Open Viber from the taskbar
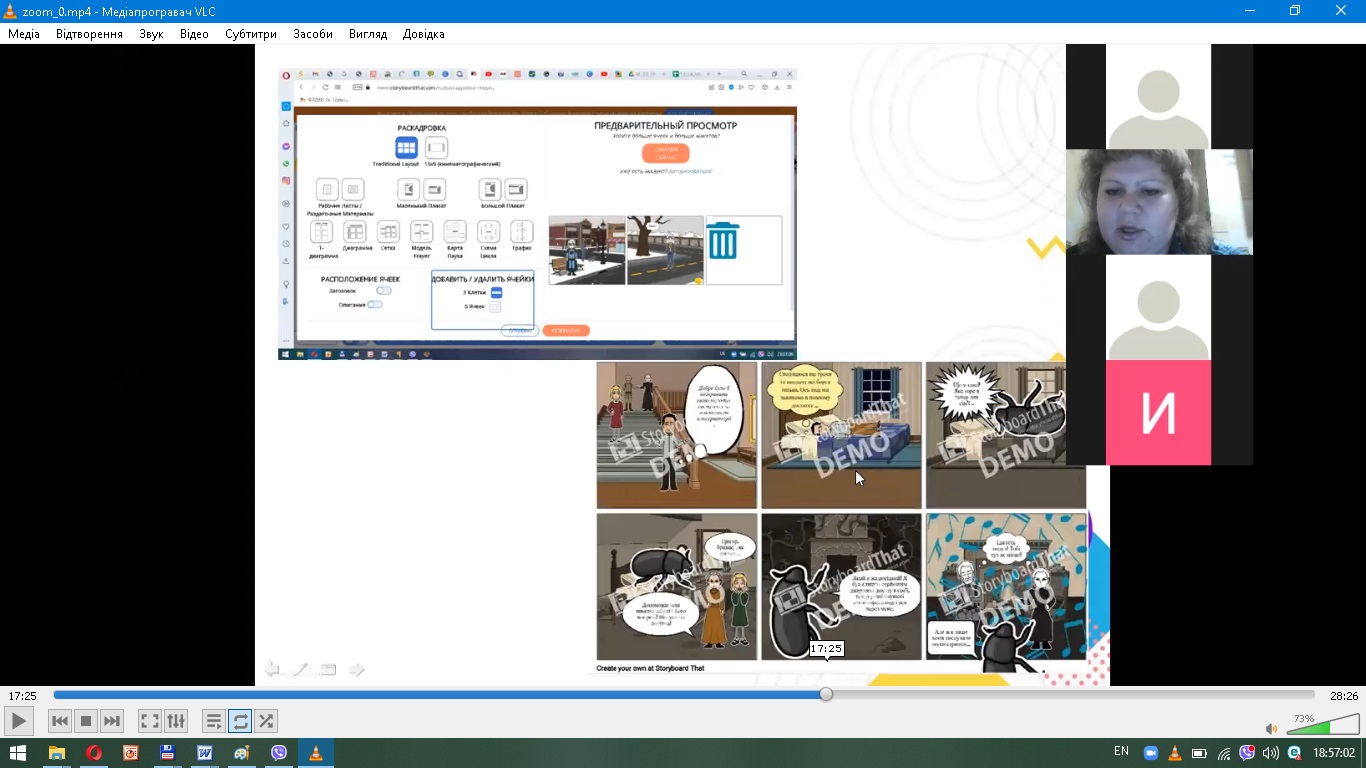 [279, 753]
